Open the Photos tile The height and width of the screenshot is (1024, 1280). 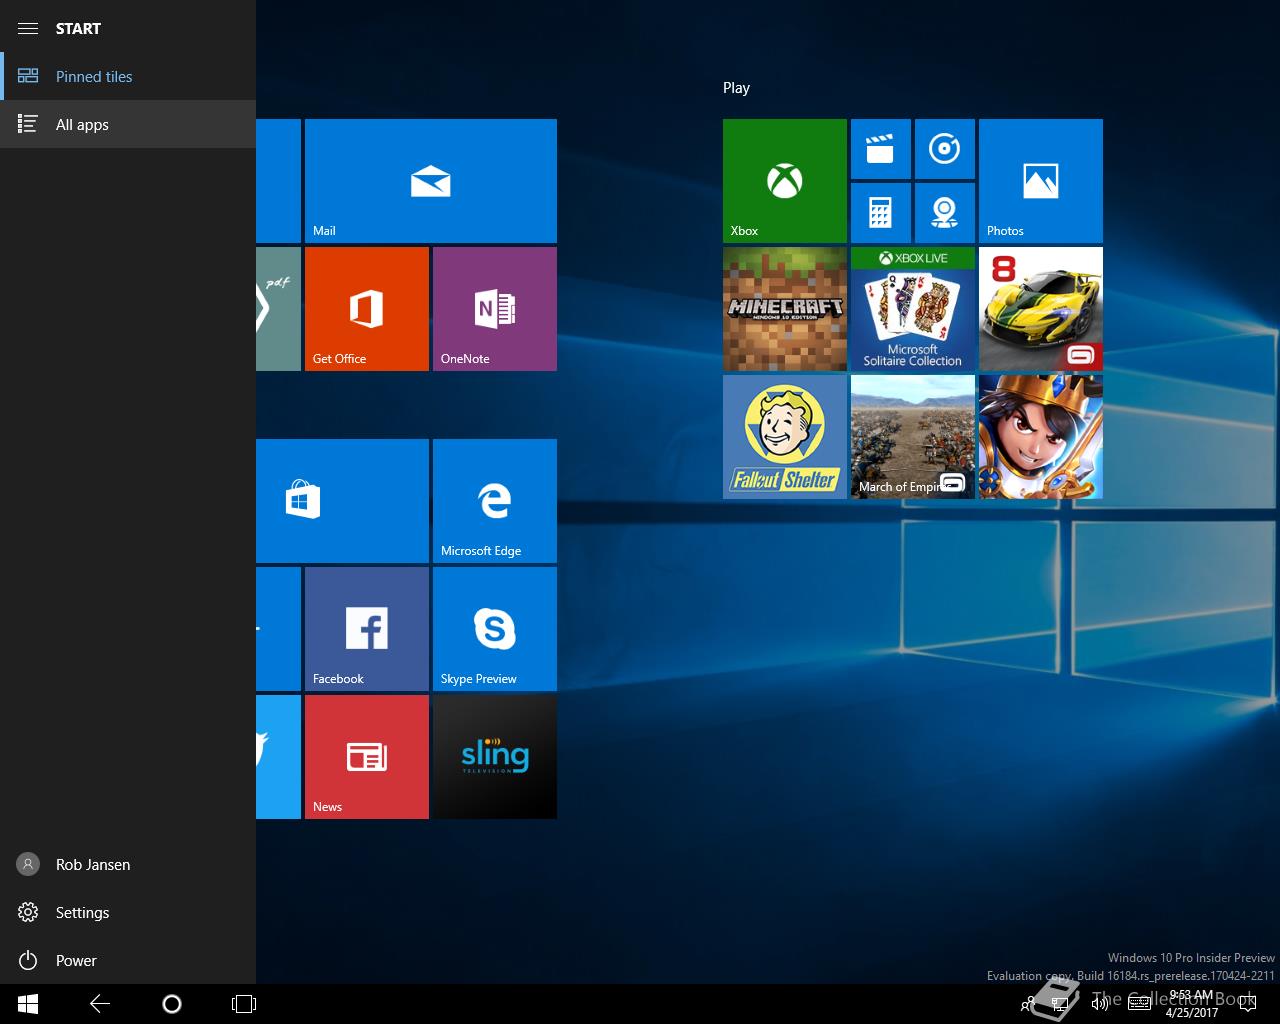(x=1041, y=181)
